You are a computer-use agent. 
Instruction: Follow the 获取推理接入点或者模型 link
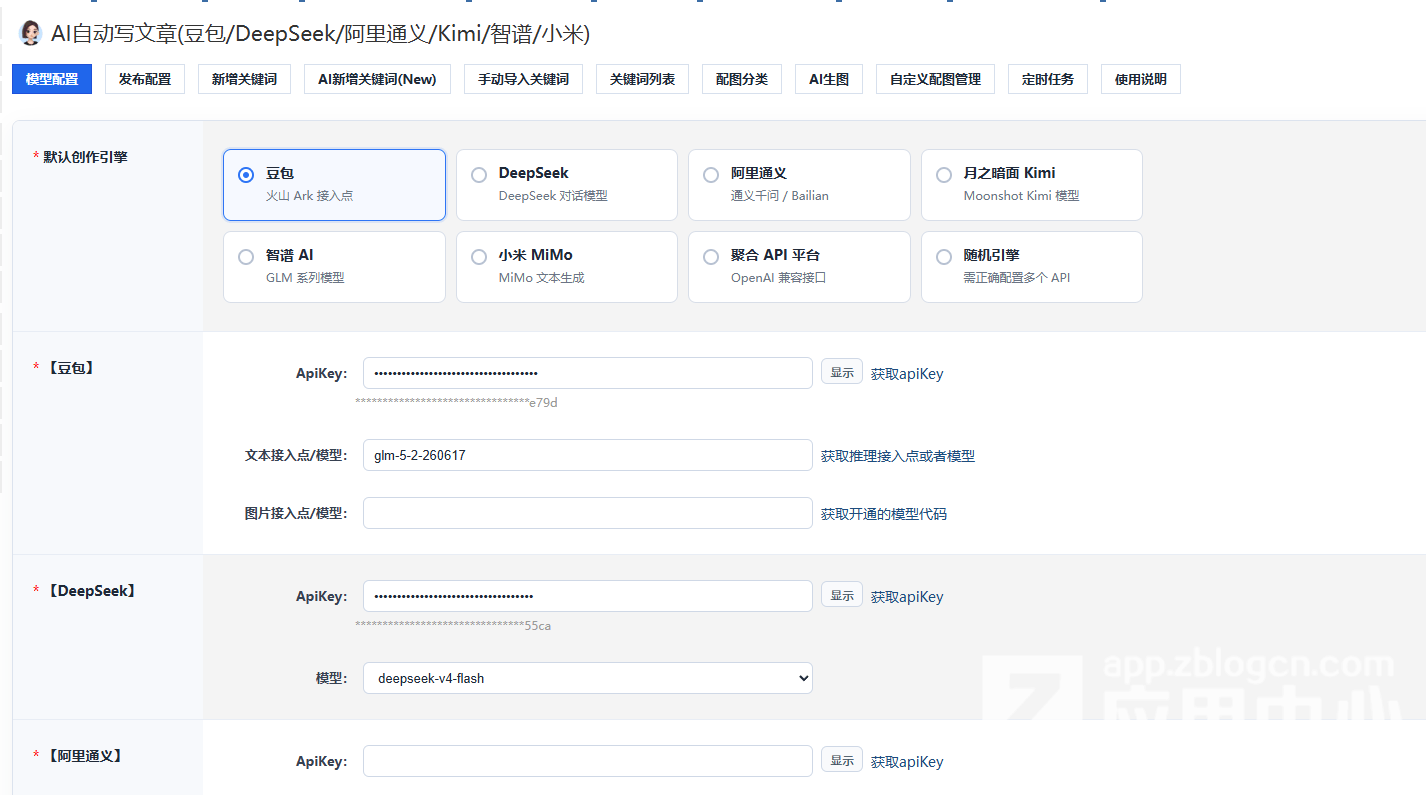pos(898,456)
